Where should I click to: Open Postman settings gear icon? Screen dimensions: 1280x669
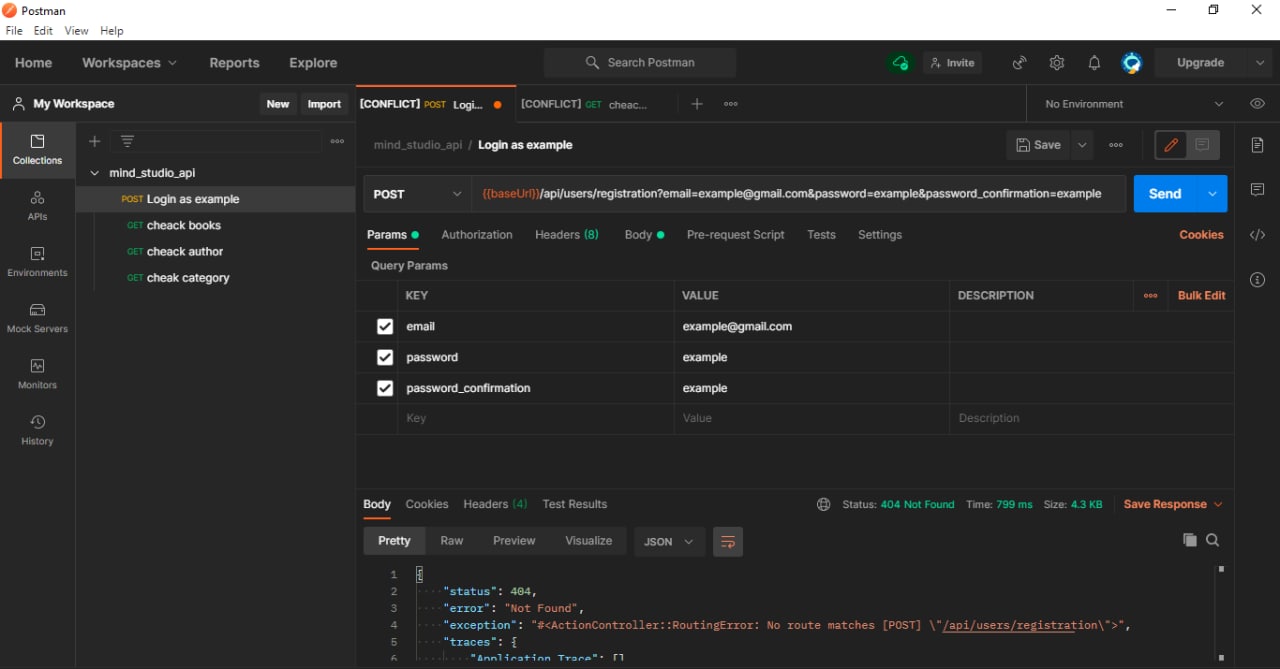(x=1057, y=63)
